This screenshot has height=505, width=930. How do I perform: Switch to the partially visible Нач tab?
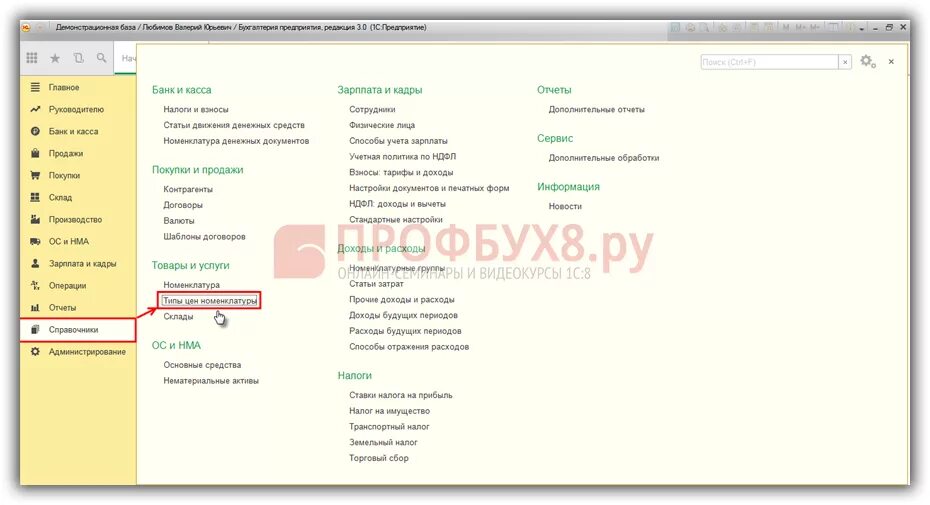127,58
